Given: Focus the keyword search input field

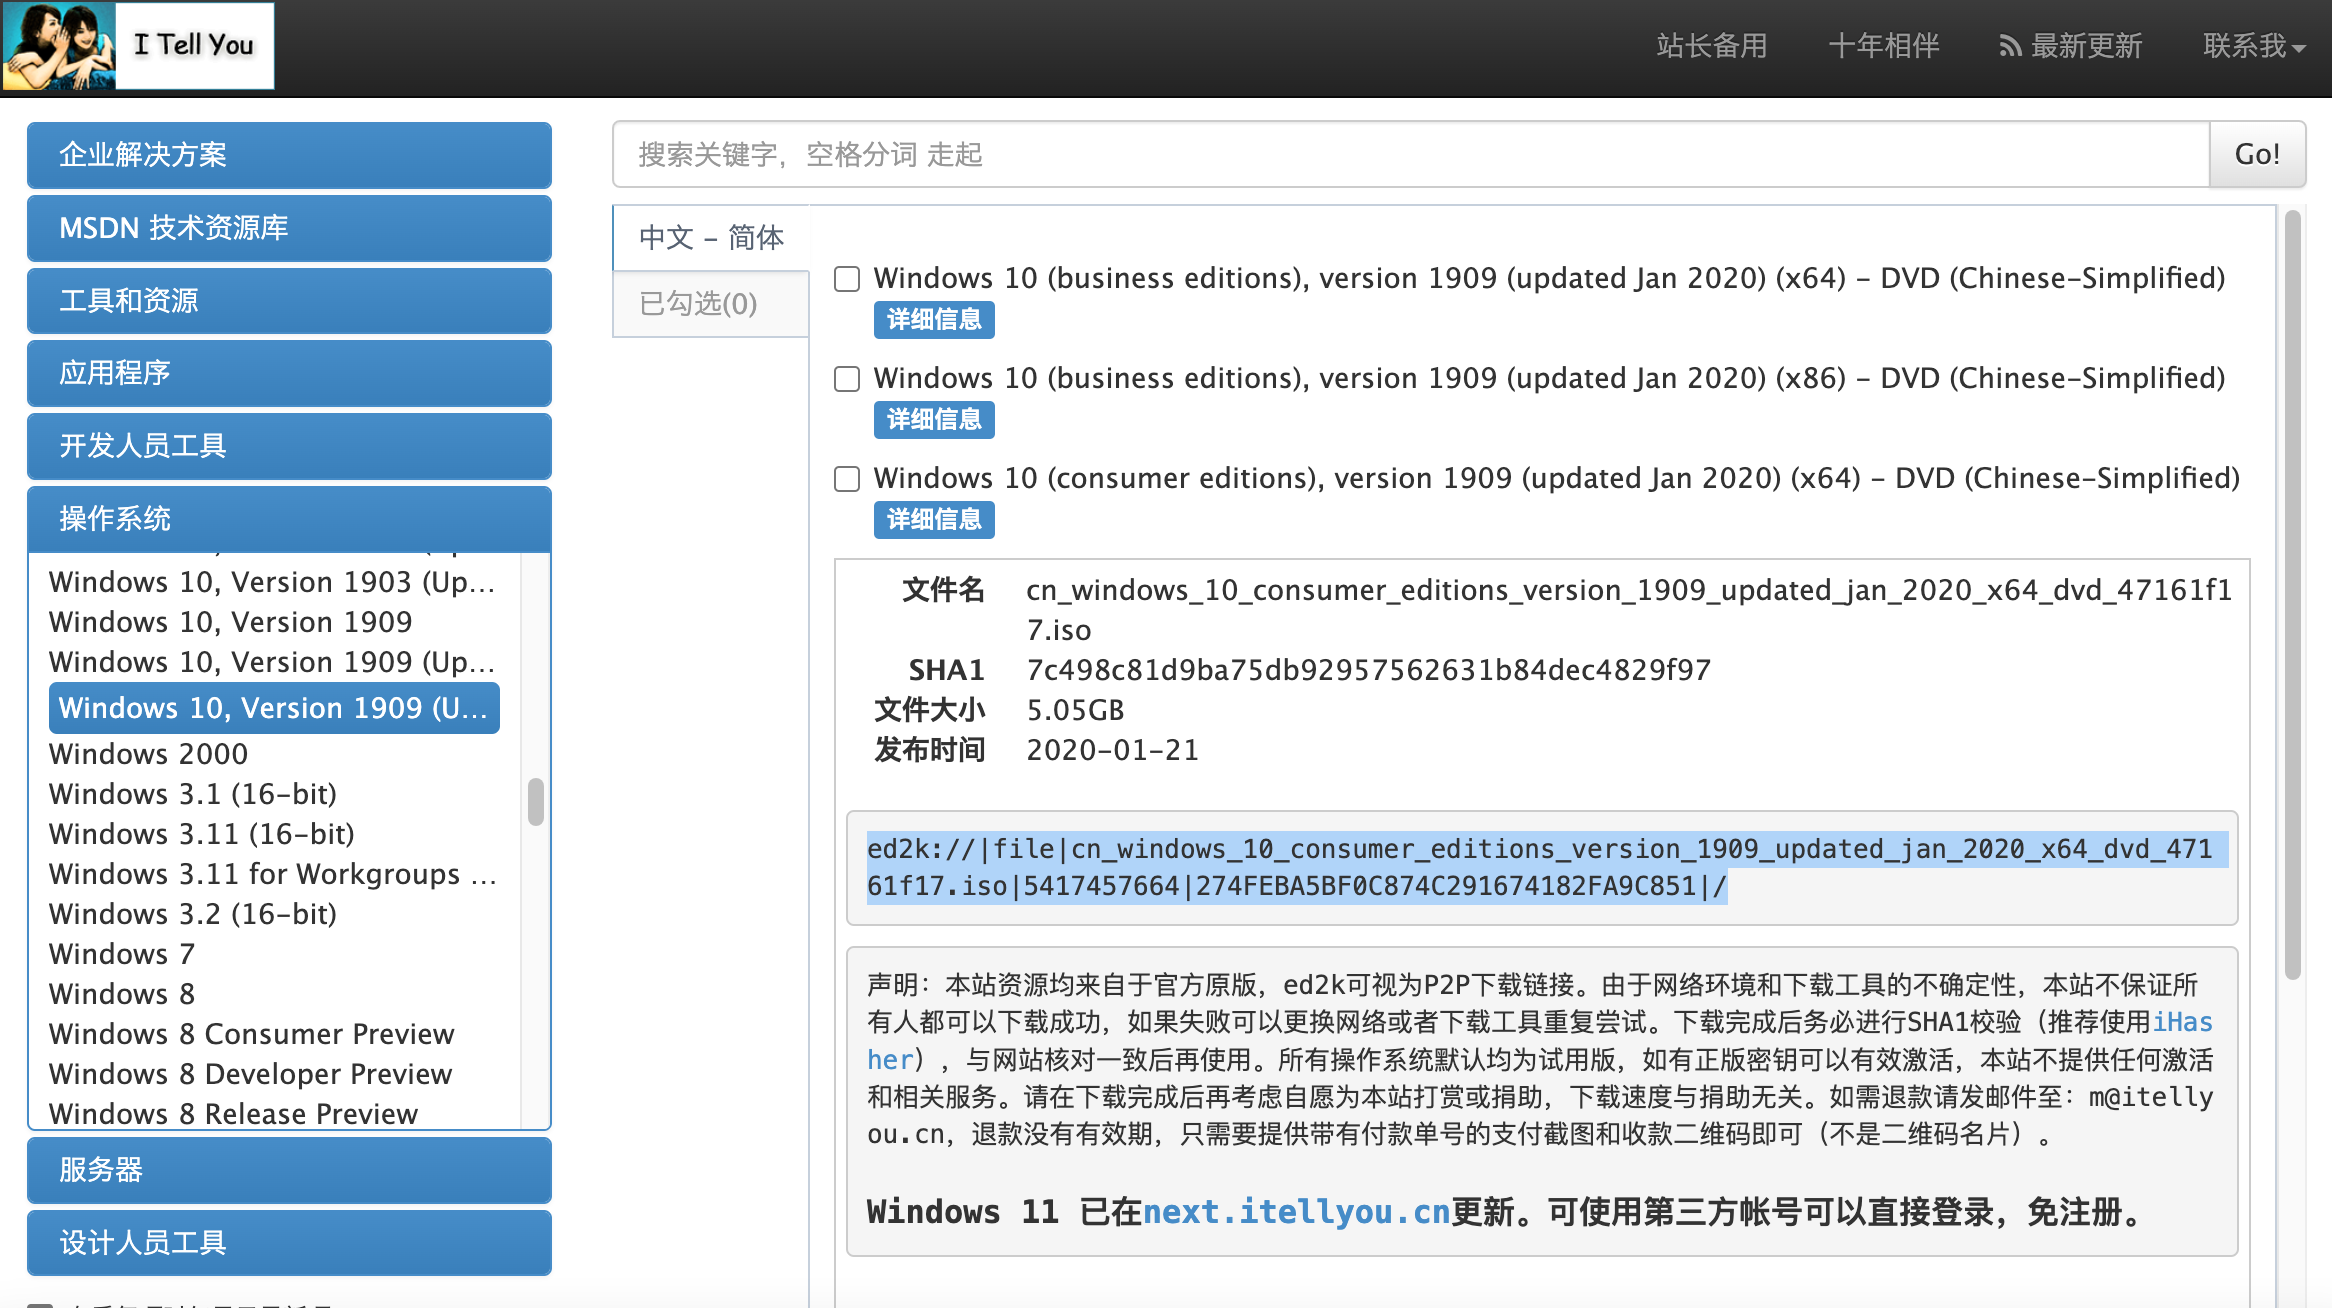Looking at the screenshot, I should pyautogui.click(x=1410, y=155).
